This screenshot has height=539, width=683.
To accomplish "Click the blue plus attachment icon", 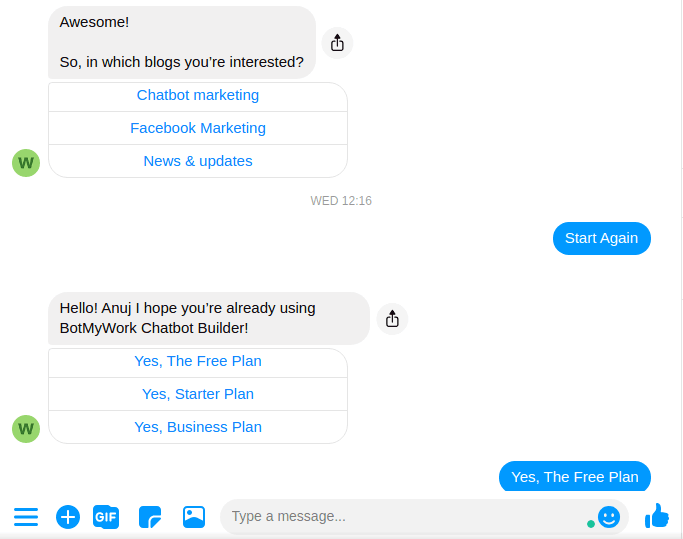I will tap(68, 517).
